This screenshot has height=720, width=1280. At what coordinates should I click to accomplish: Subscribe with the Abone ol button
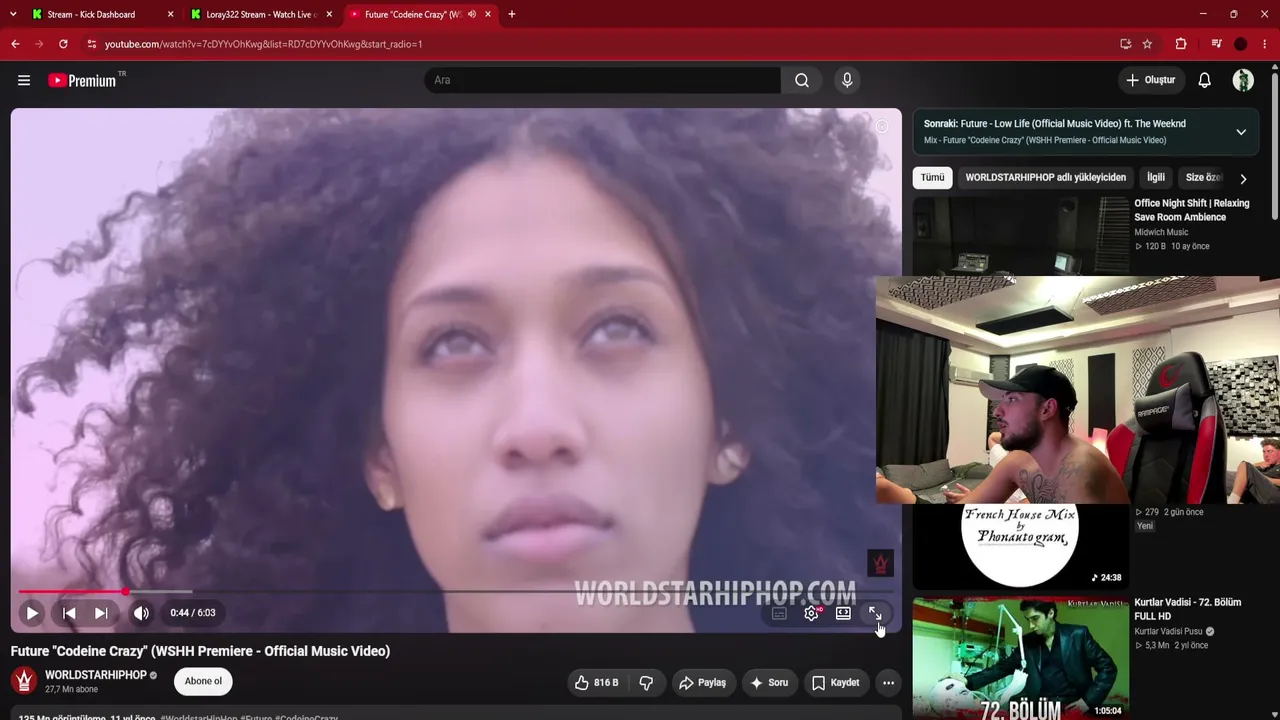(x=203, y=682)
